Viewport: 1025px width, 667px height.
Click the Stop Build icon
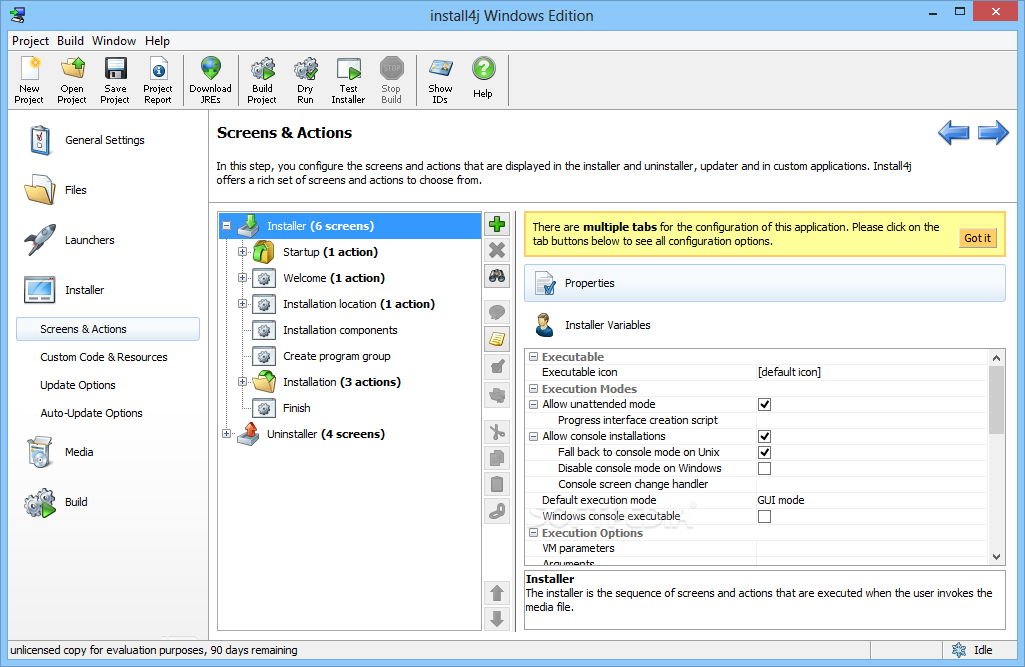[x=392, y=80]
